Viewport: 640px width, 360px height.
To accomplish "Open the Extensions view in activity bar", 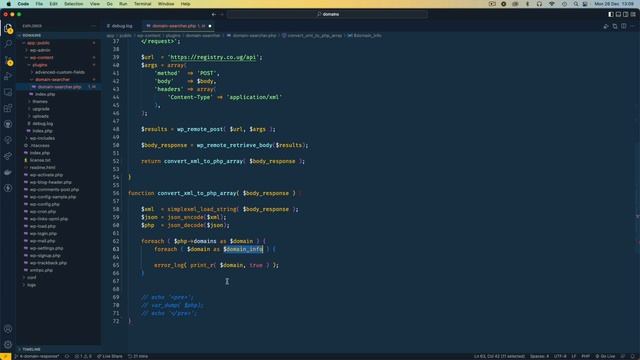I will pos(8,108).
